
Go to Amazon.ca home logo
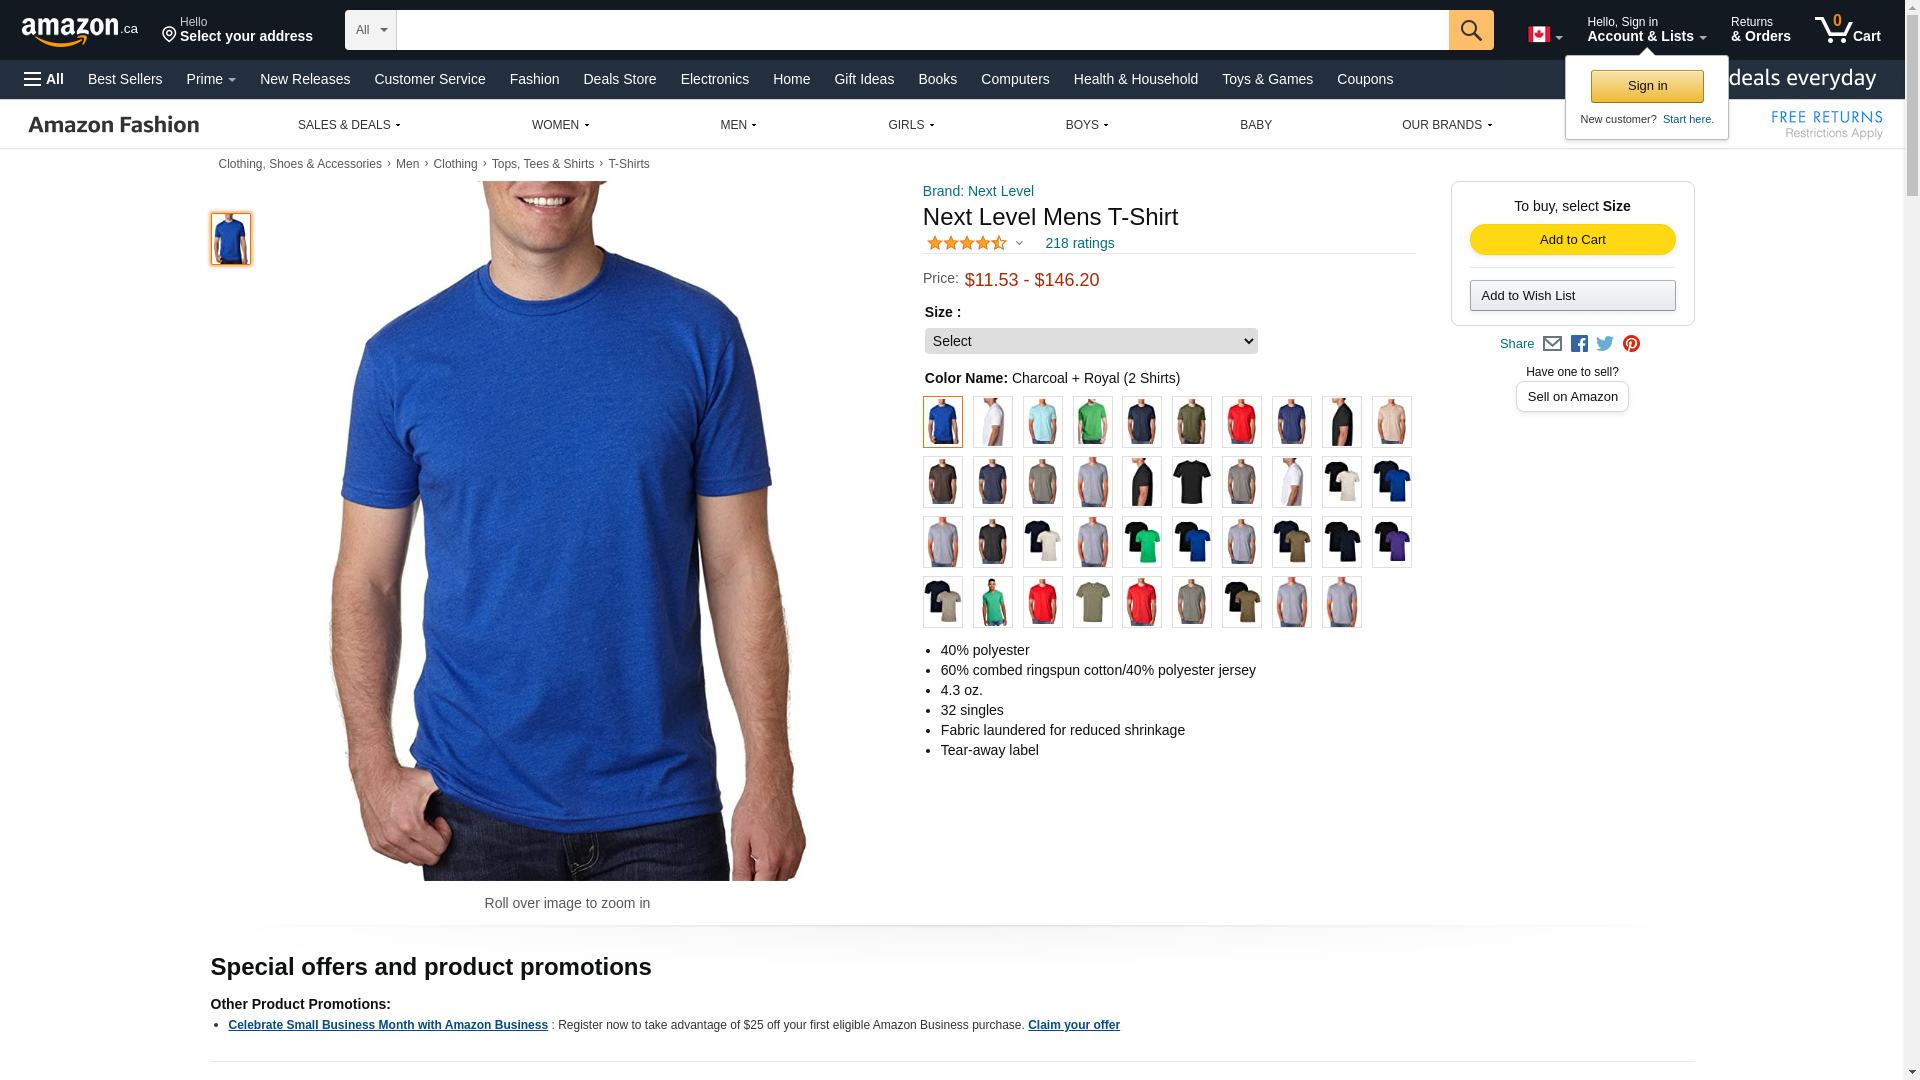coord(80,31)
